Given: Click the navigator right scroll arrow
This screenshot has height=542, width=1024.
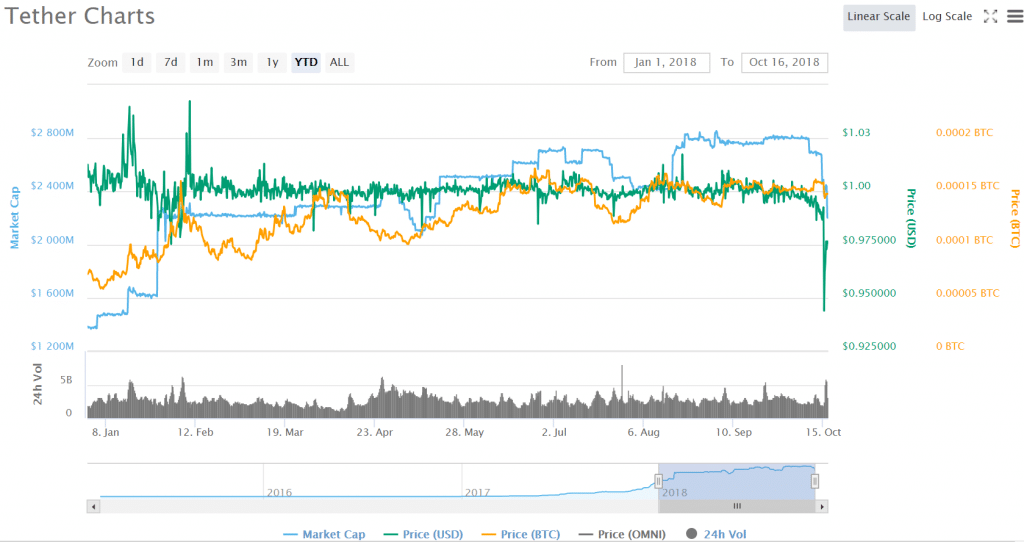Looking at the screenshot, I should pyautogui.click(x=822, y=507).
